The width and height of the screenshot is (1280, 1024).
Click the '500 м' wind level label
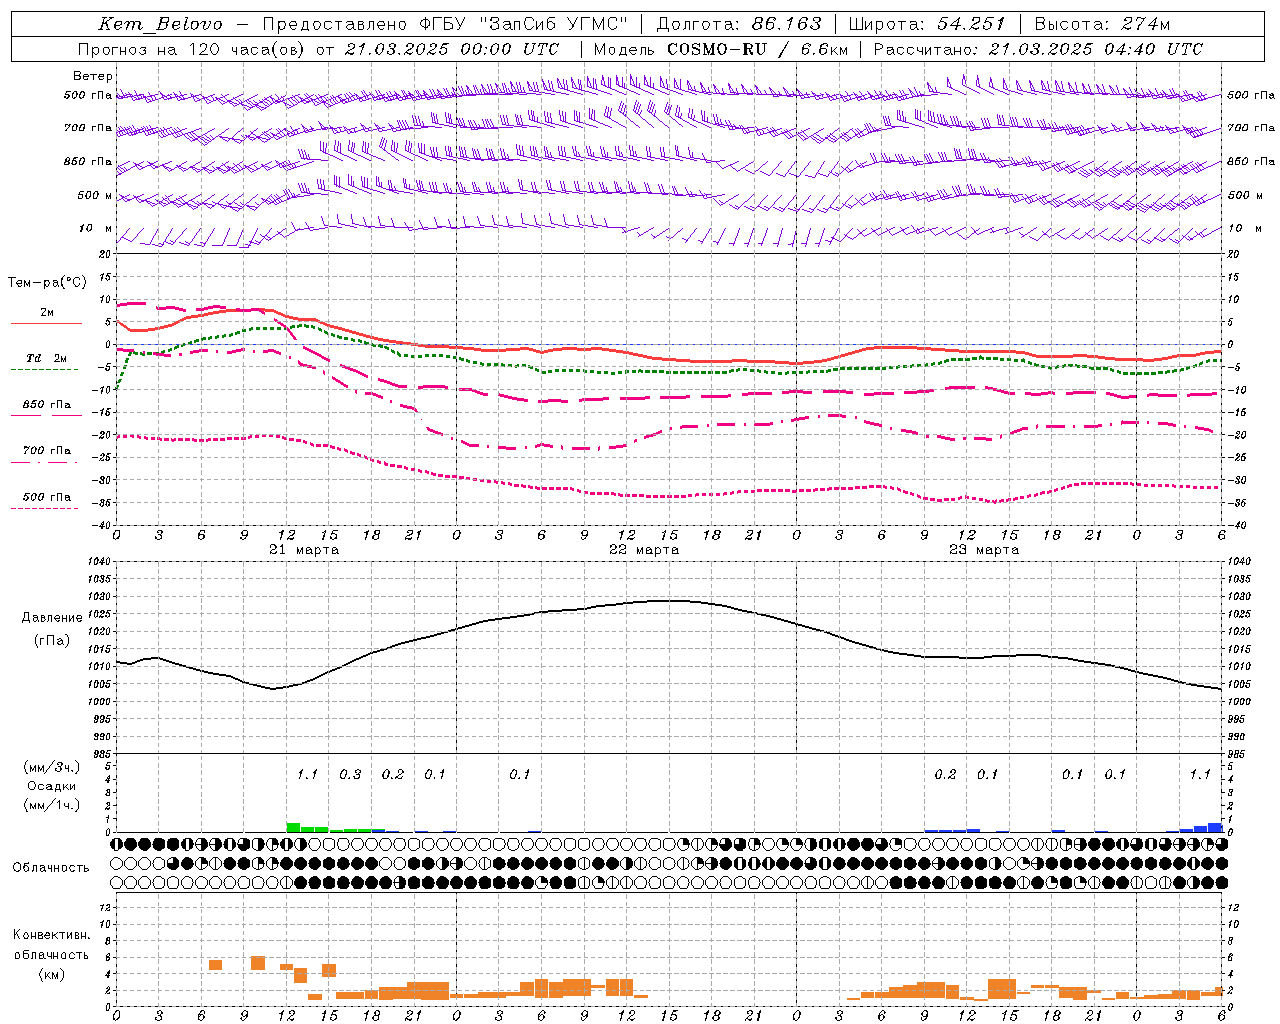(x=94, y=196)
